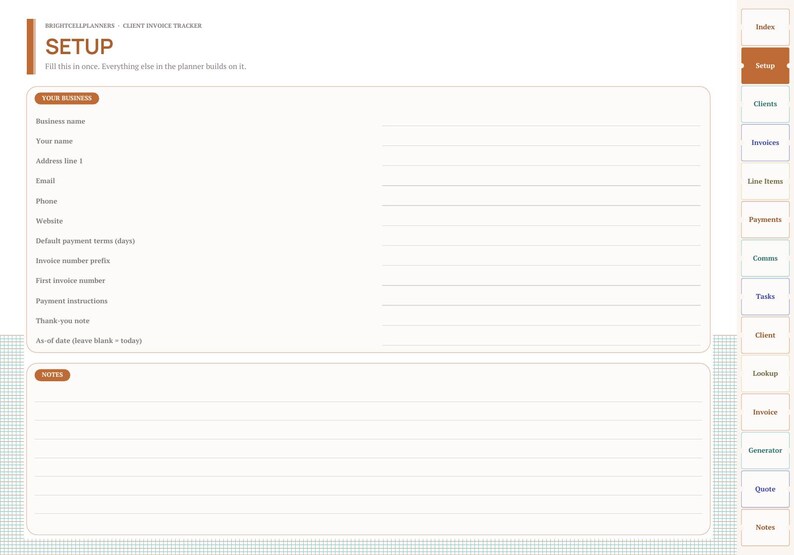
Task: Open the Index tab
Action: coord(765,27)
